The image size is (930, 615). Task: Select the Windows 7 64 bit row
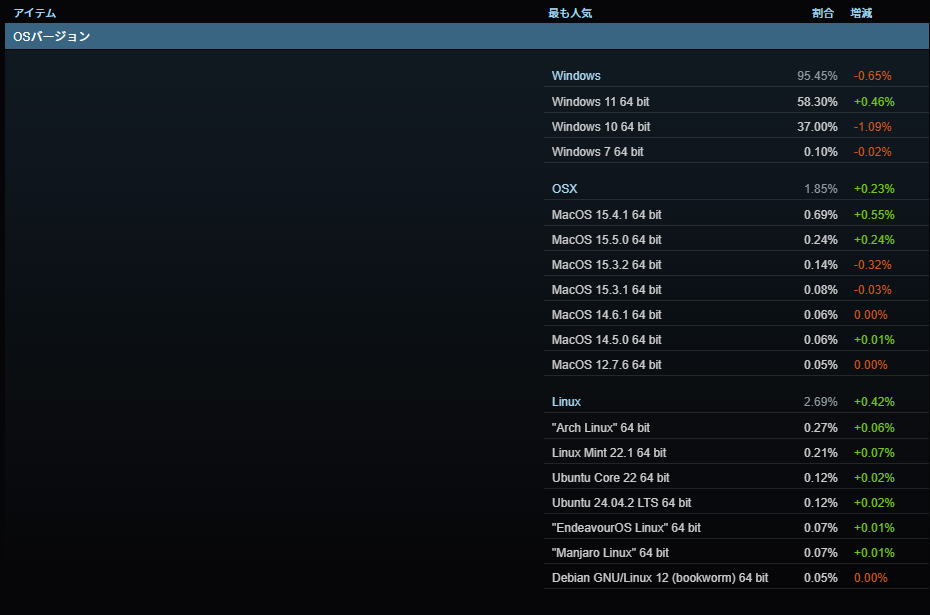tap(736, 151)
